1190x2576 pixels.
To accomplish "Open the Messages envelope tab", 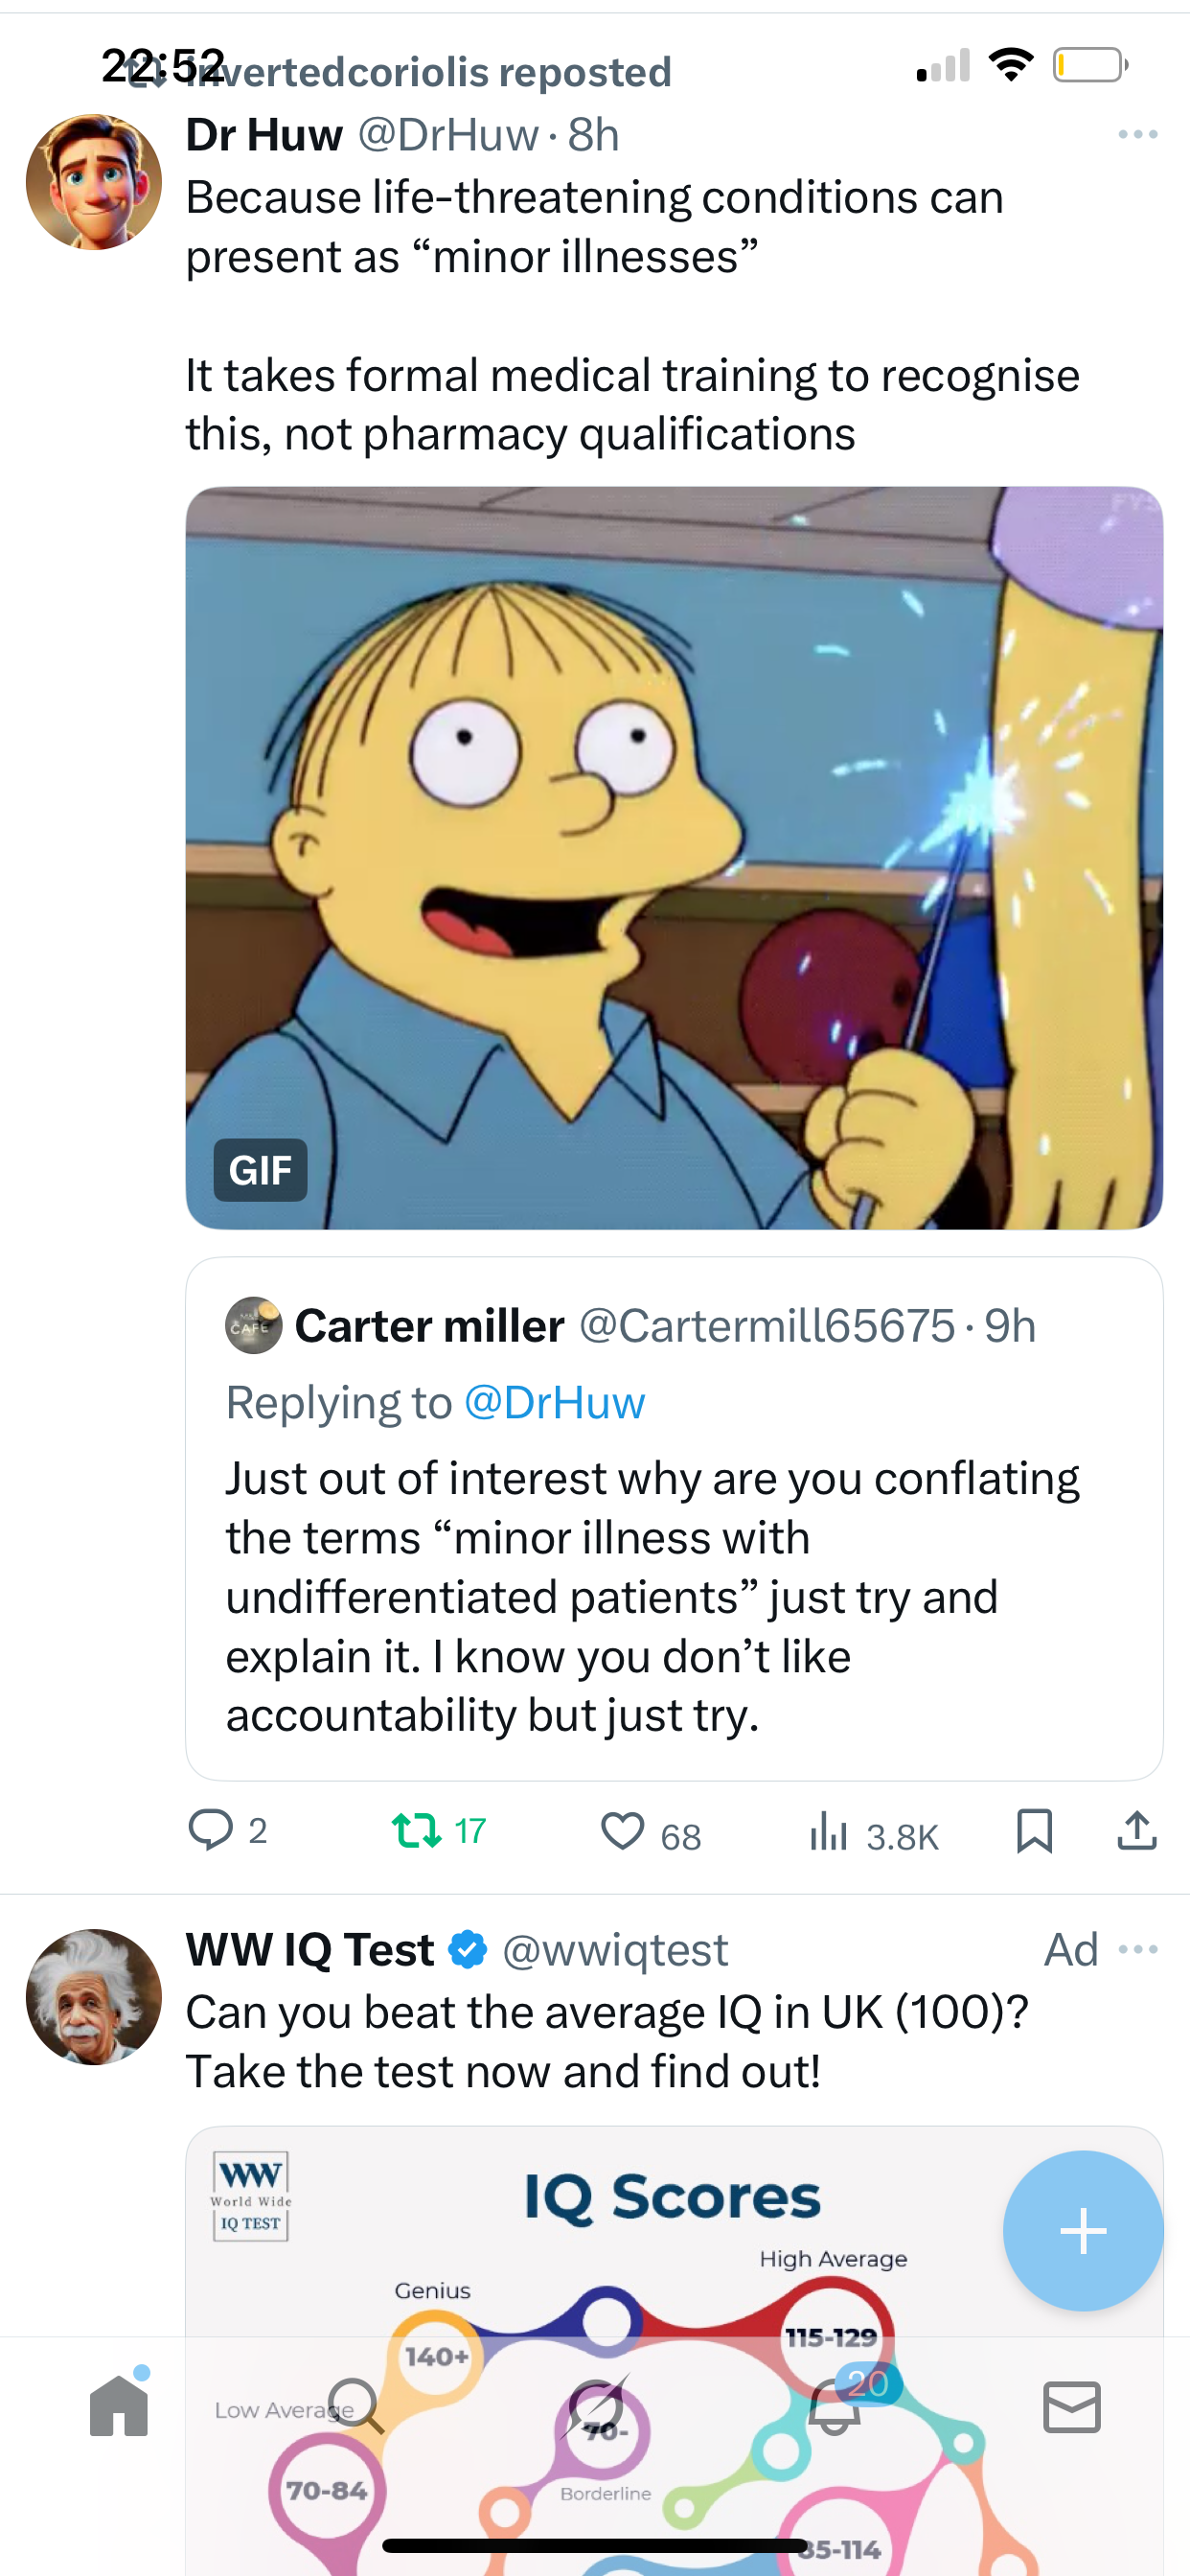I will coord(1072,2406).
